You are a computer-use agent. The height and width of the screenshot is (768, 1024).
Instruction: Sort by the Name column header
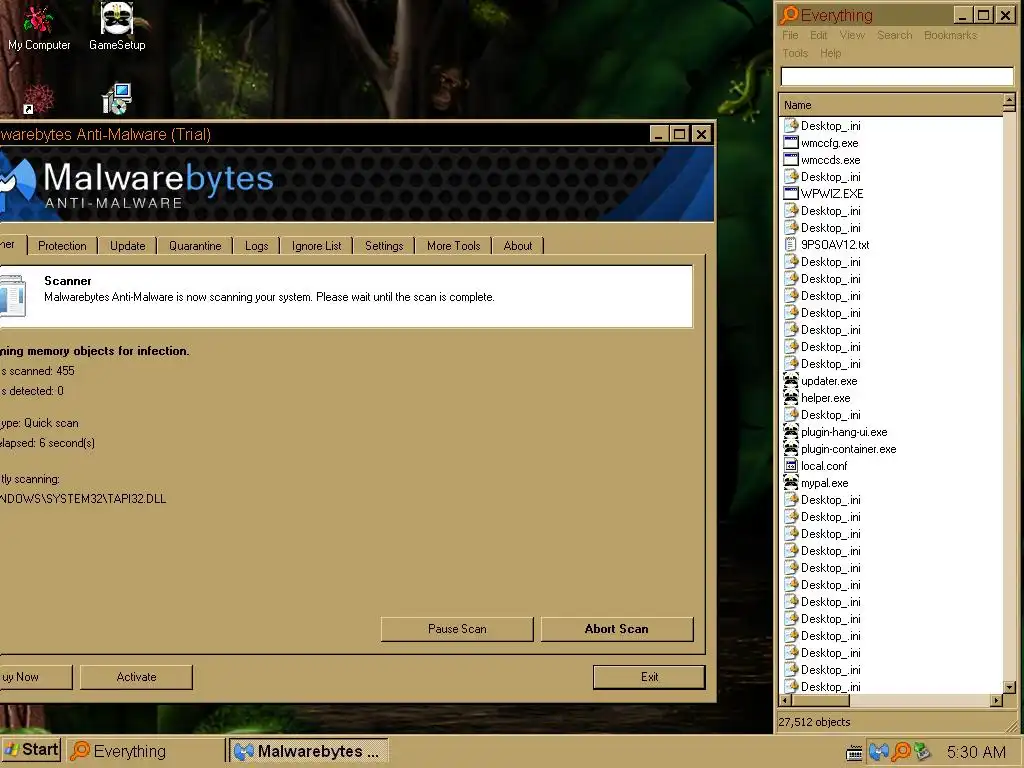(891, 104)
